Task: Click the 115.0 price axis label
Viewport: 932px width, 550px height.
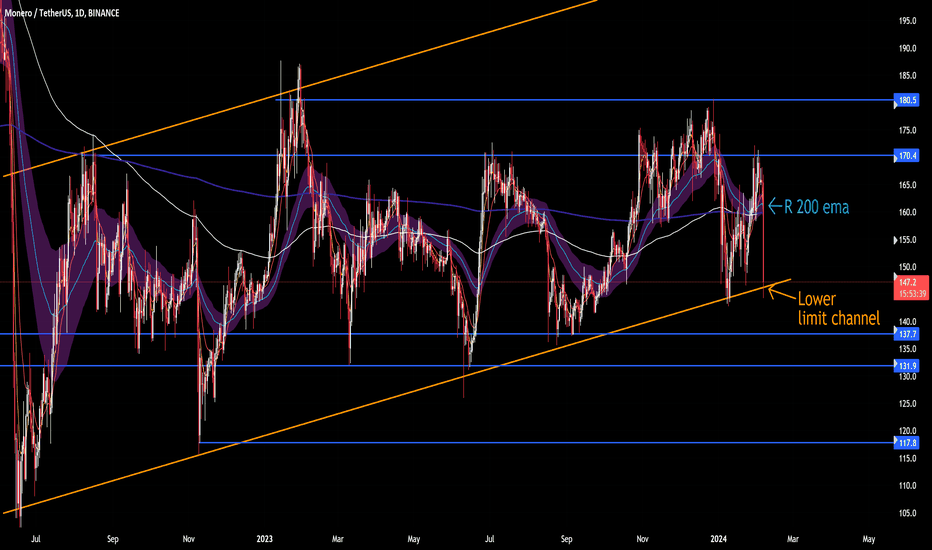Action: 907,458
